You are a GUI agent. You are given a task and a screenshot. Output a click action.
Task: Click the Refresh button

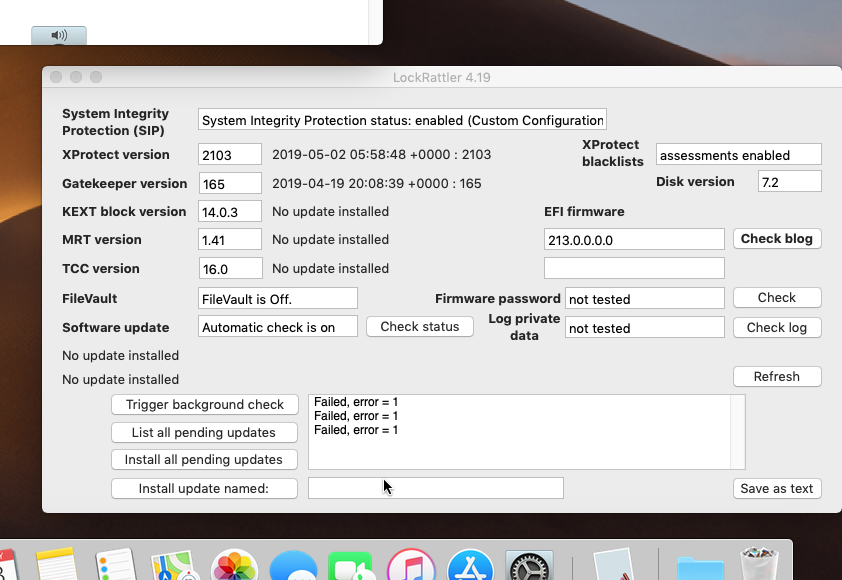coord(777,376)
